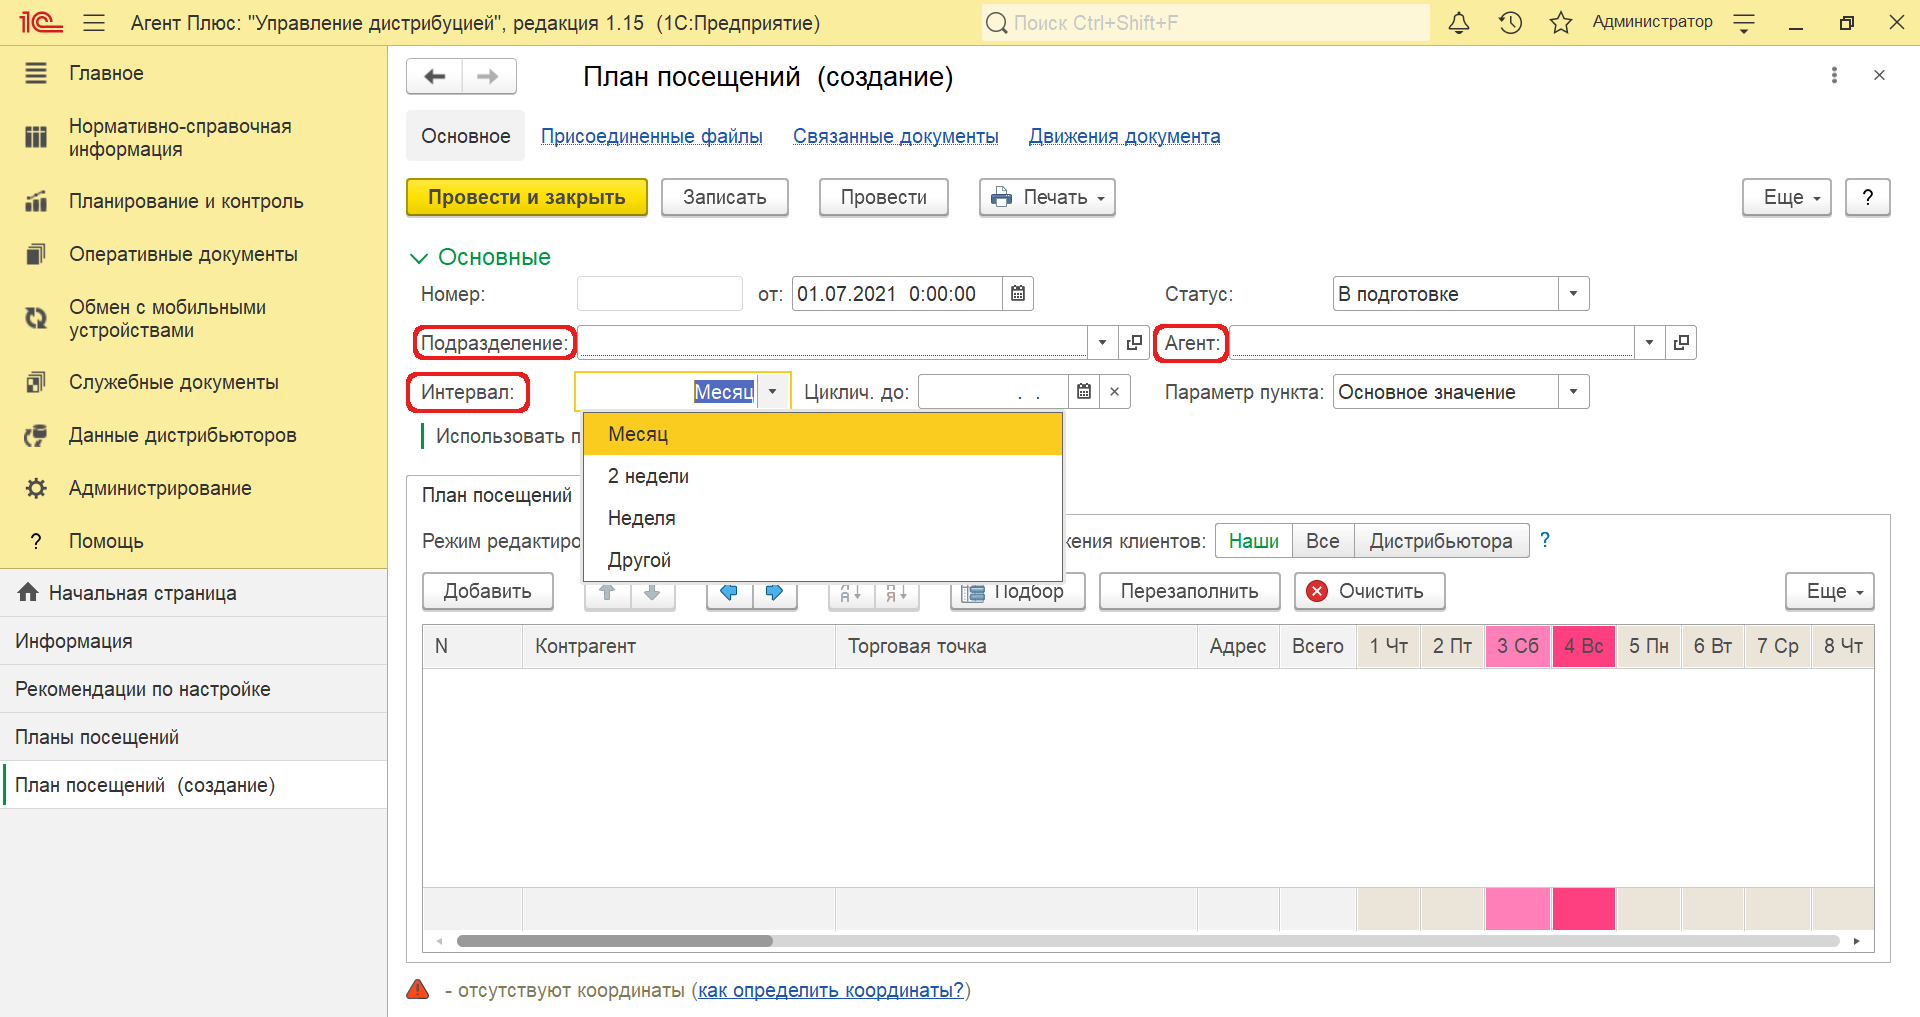Go forward with right arrow
The height and width of the screenshot is (1017, 1920).
point(488,77)
